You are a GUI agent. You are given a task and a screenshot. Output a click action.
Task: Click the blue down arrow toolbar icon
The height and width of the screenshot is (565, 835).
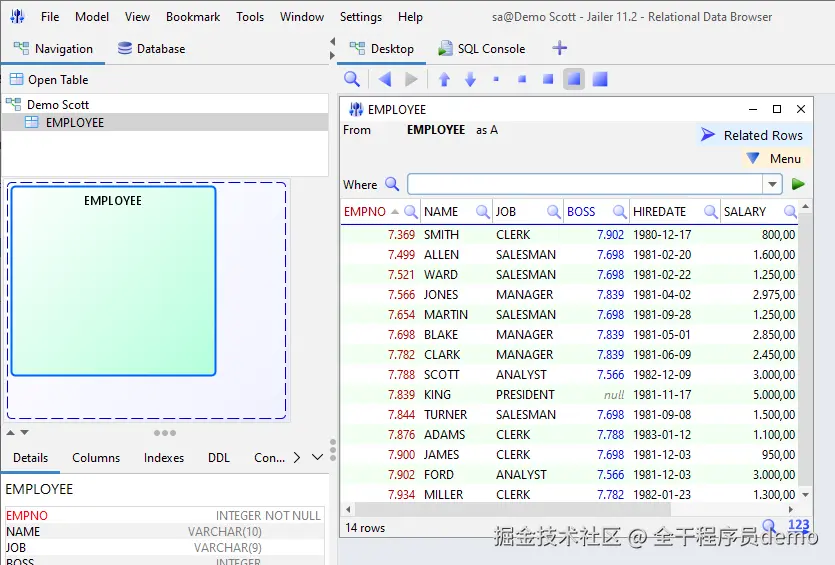click(x=470, y=79)
